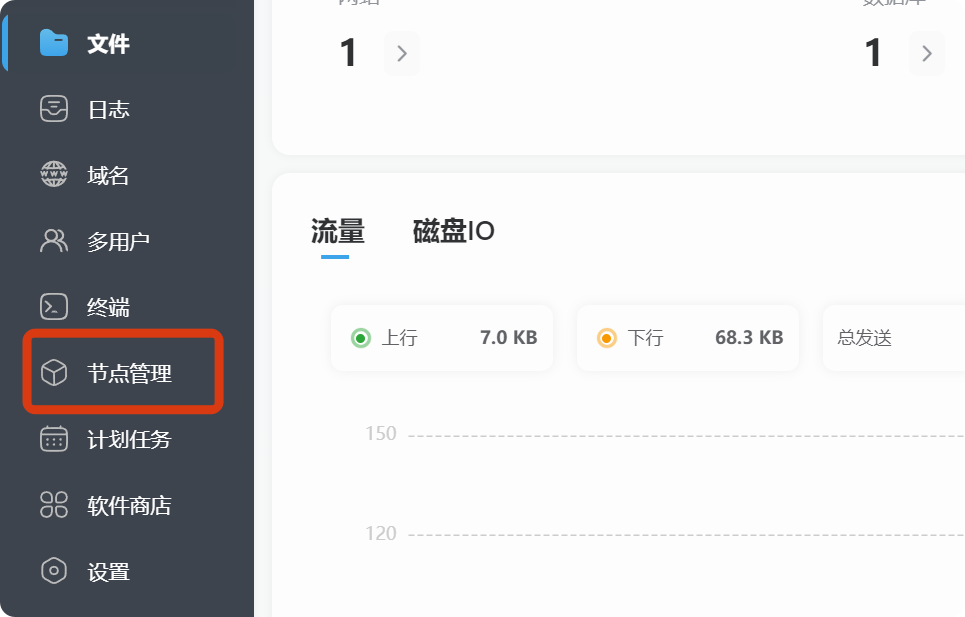Image resolution: width=965 pixels, height=617 pixels.
Task: Select the 流量 tab
Action: pos(337,232)
